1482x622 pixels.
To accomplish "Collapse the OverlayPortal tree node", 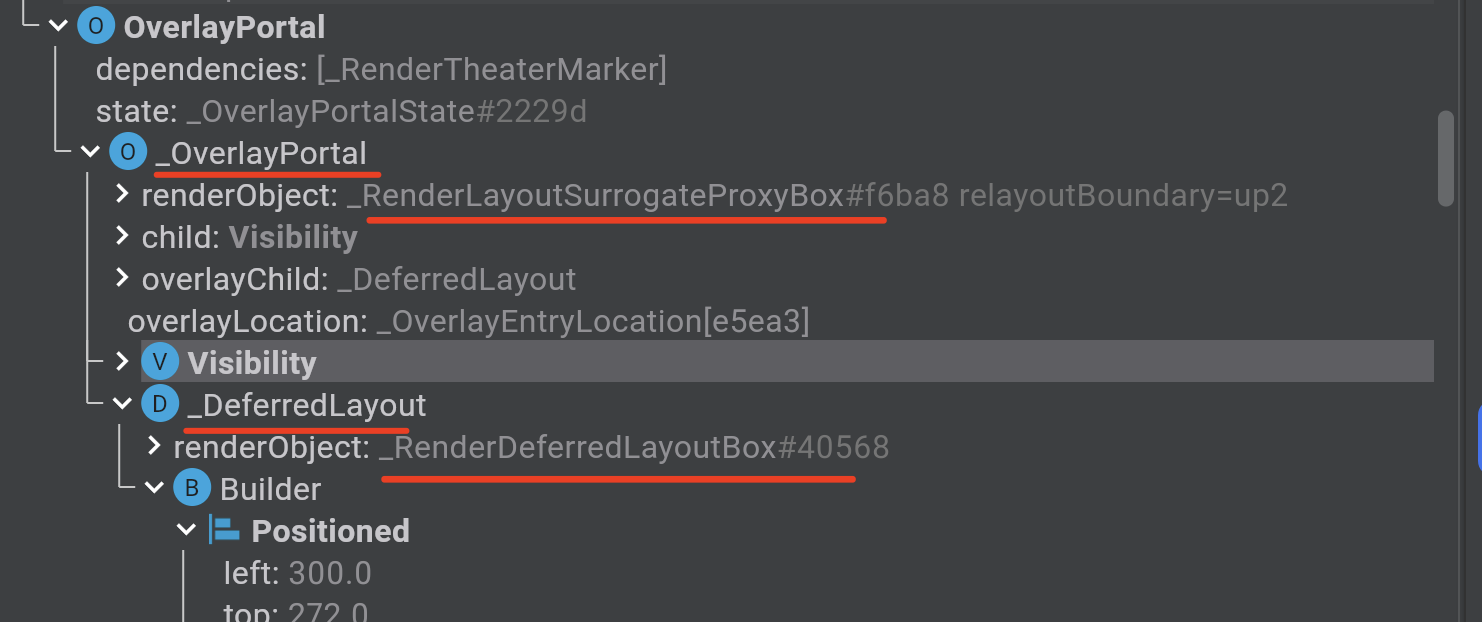I will point(58,27).
